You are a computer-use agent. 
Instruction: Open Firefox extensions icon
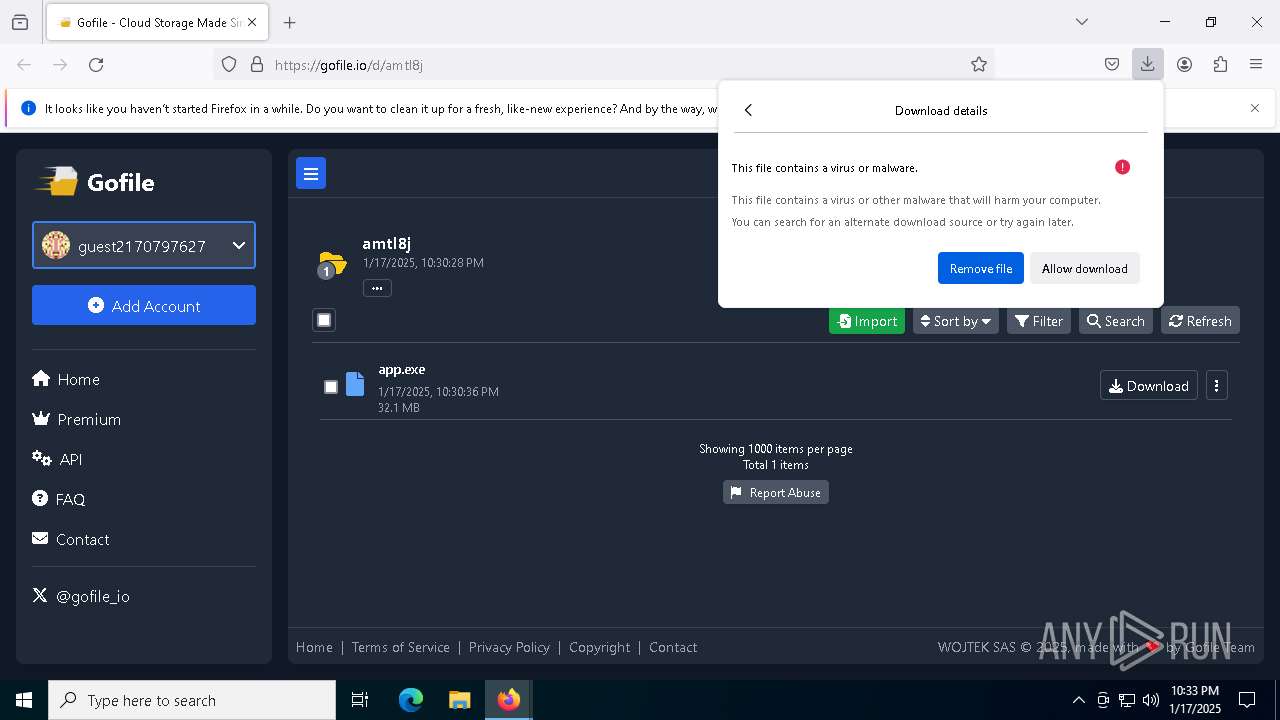[1220, 64]
